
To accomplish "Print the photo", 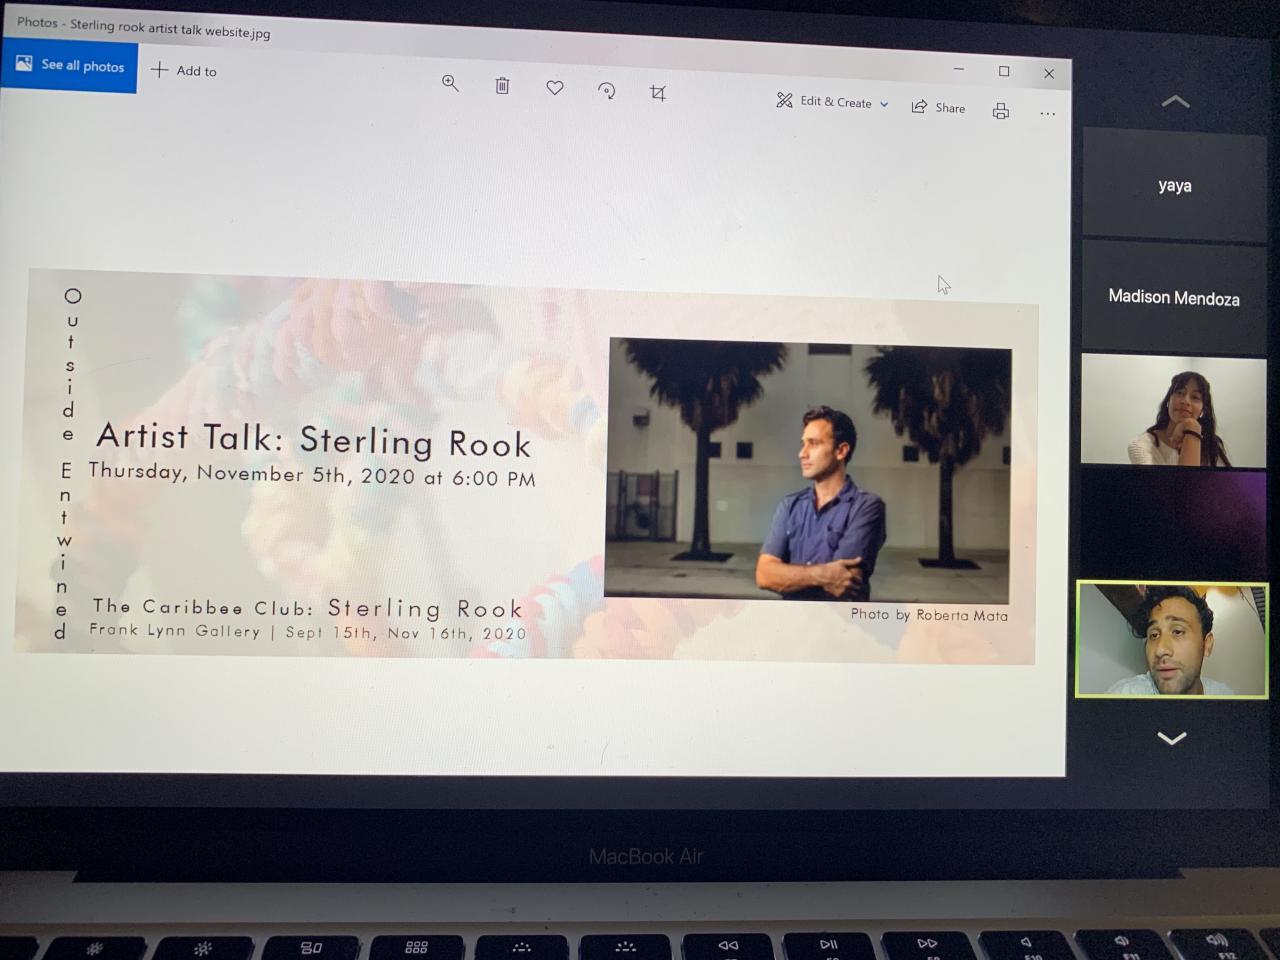I will 1000,110.
